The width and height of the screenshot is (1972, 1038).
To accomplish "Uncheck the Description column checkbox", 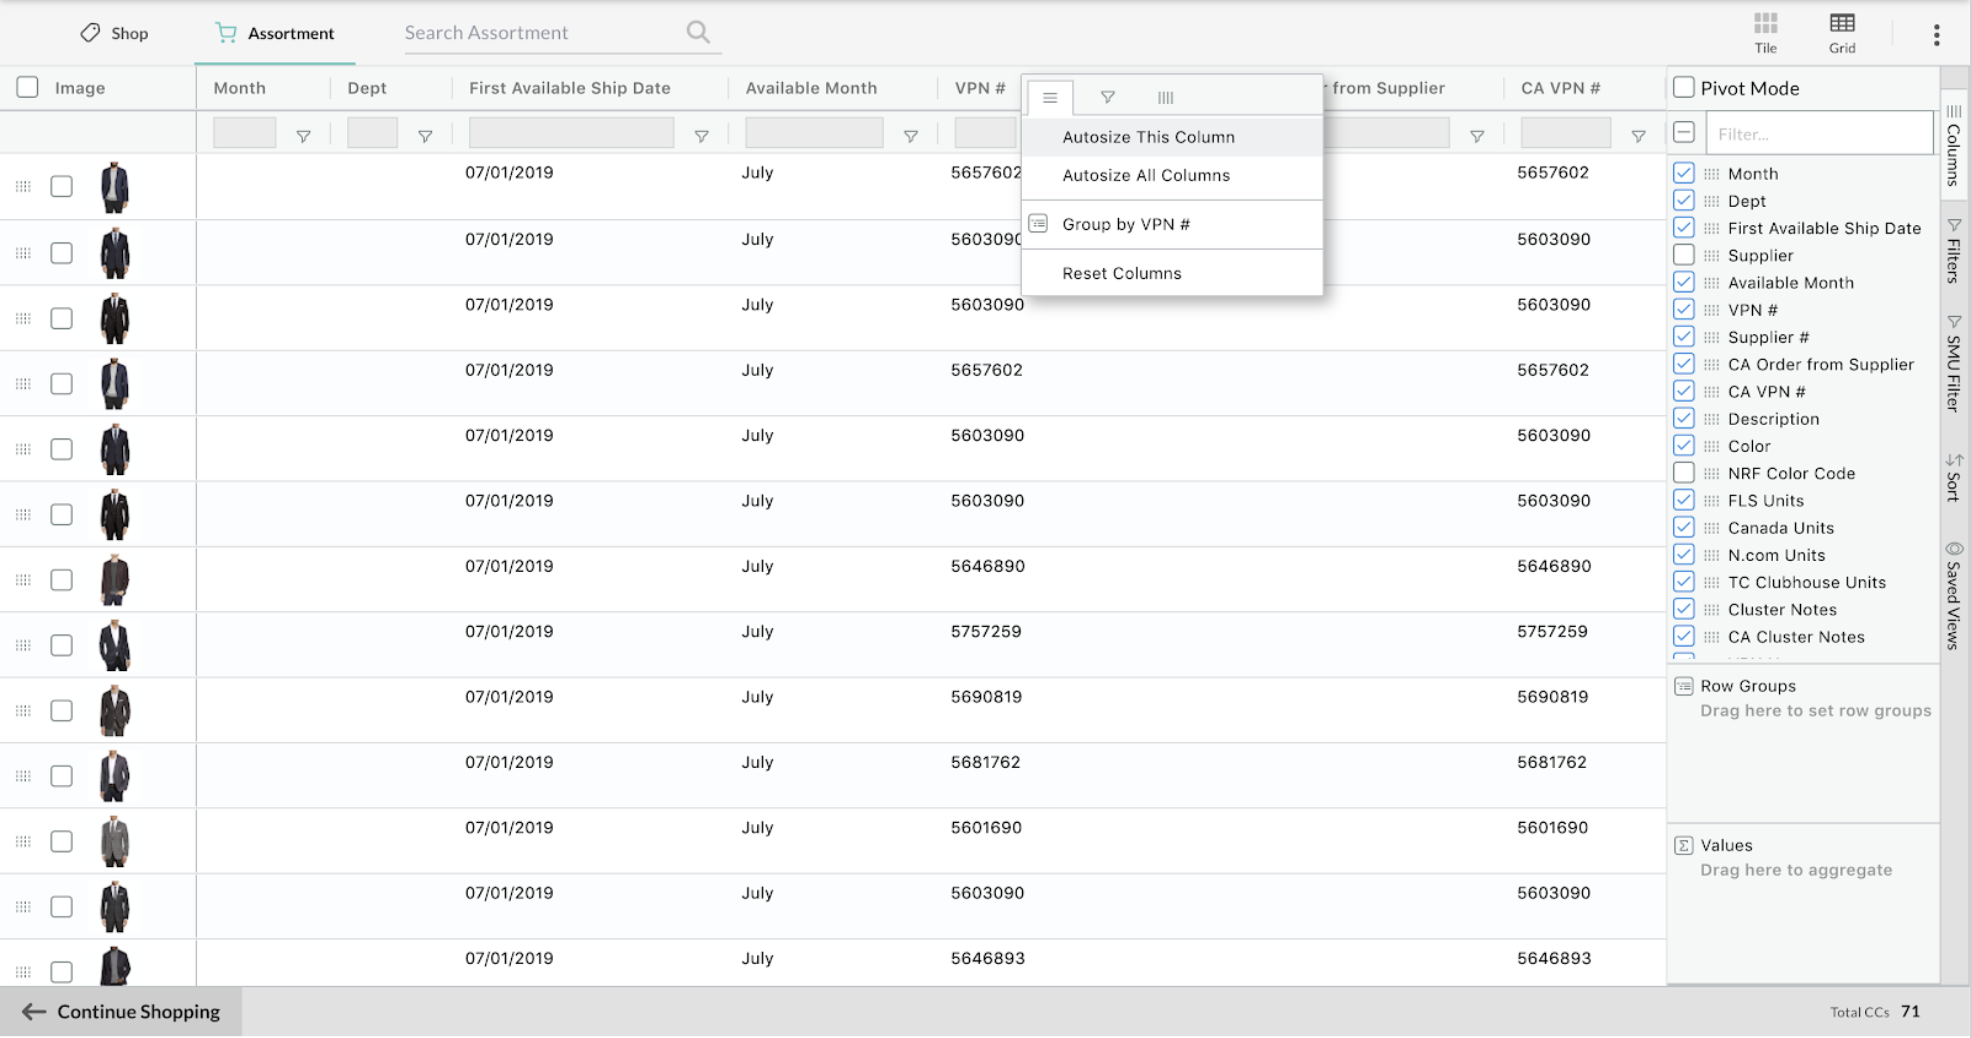I will 1684,418.
